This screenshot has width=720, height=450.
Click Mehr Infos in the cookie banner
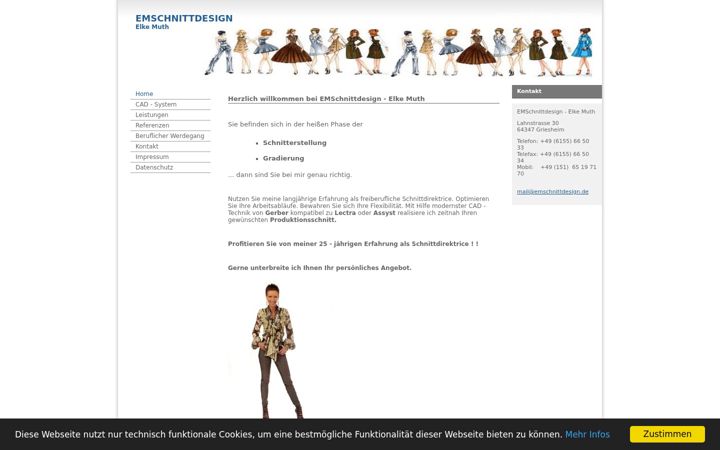587,434
